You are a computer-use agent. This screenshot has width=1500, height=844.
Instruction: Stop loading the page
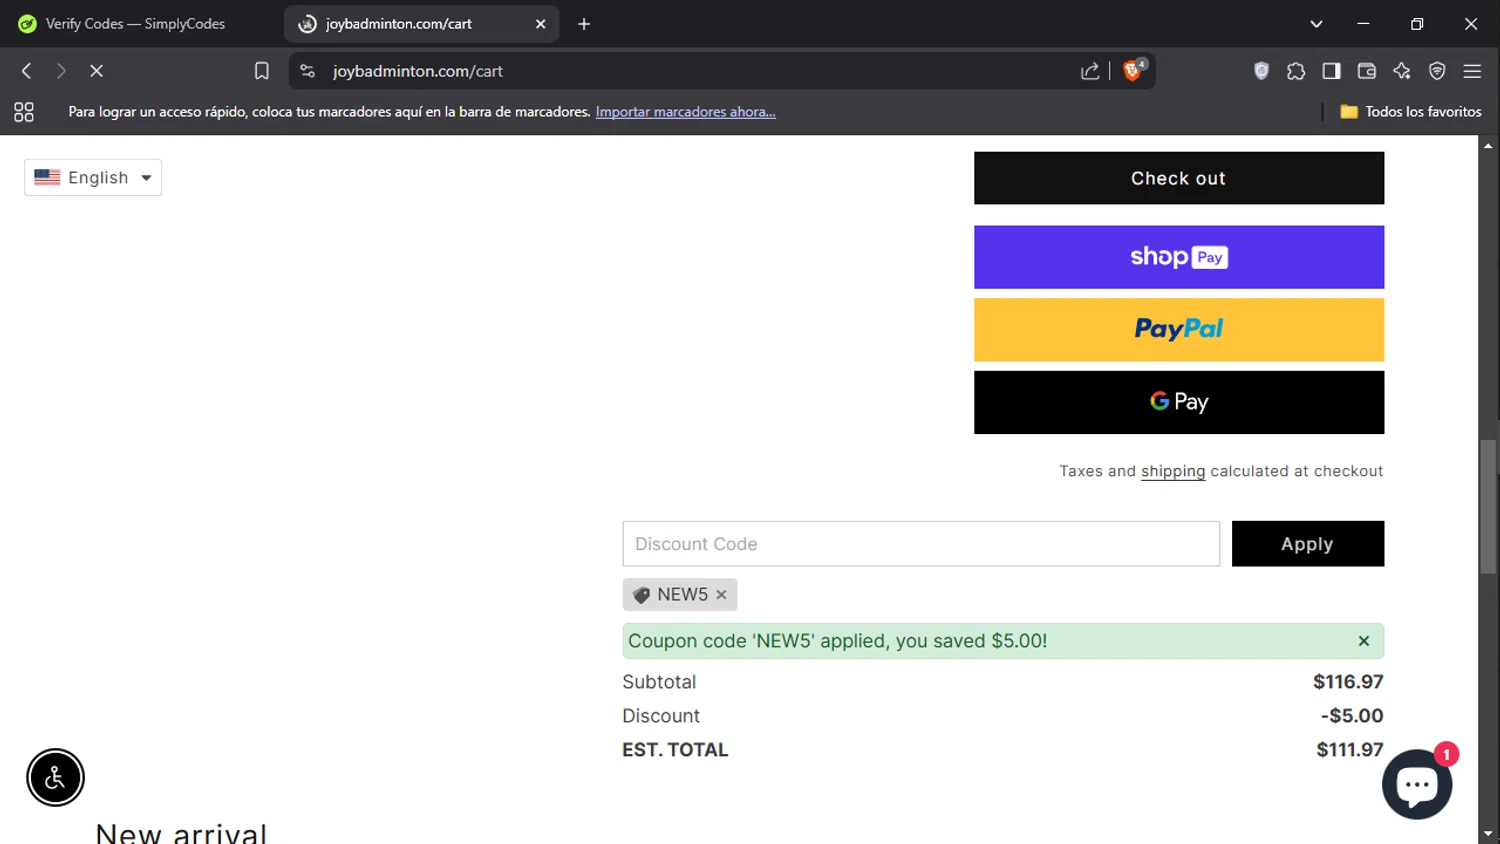click(96, 71)
